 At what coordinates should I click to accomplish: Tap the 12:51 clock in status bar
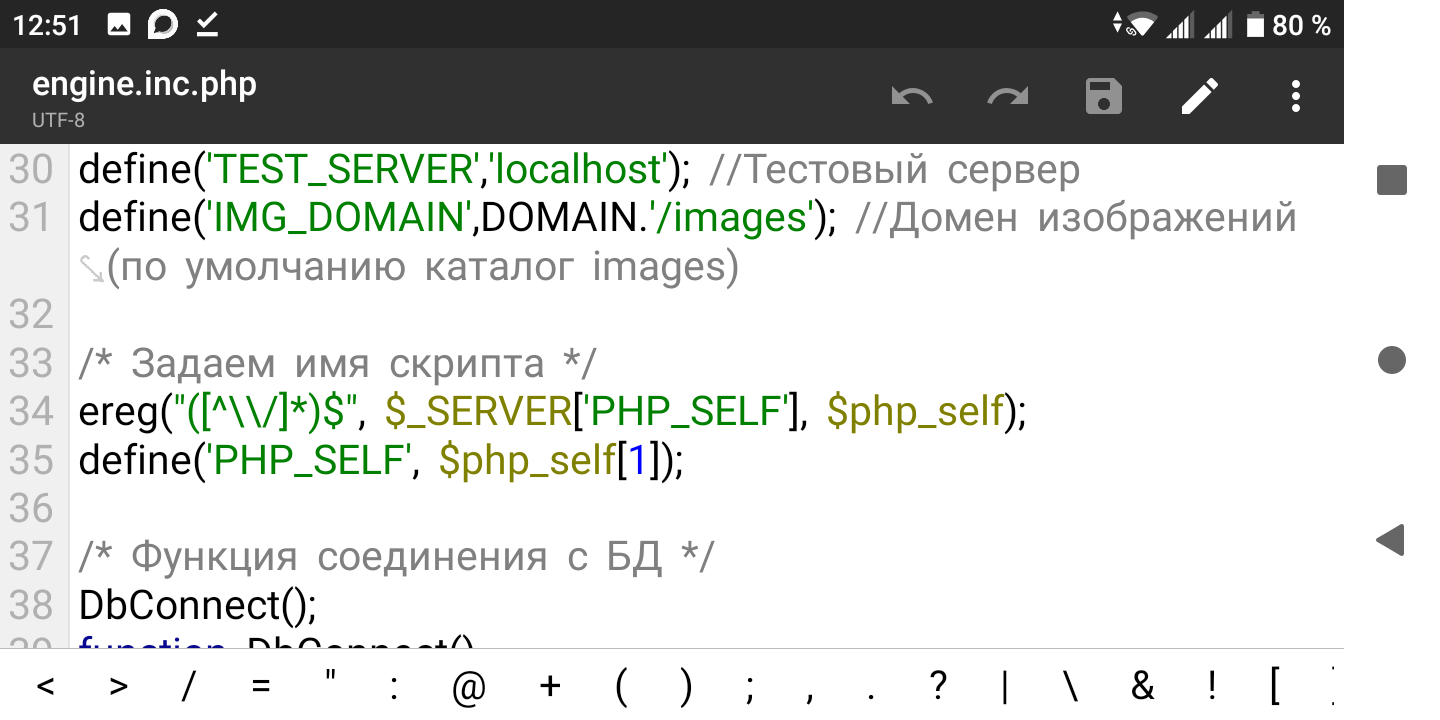tap(47, 25)
